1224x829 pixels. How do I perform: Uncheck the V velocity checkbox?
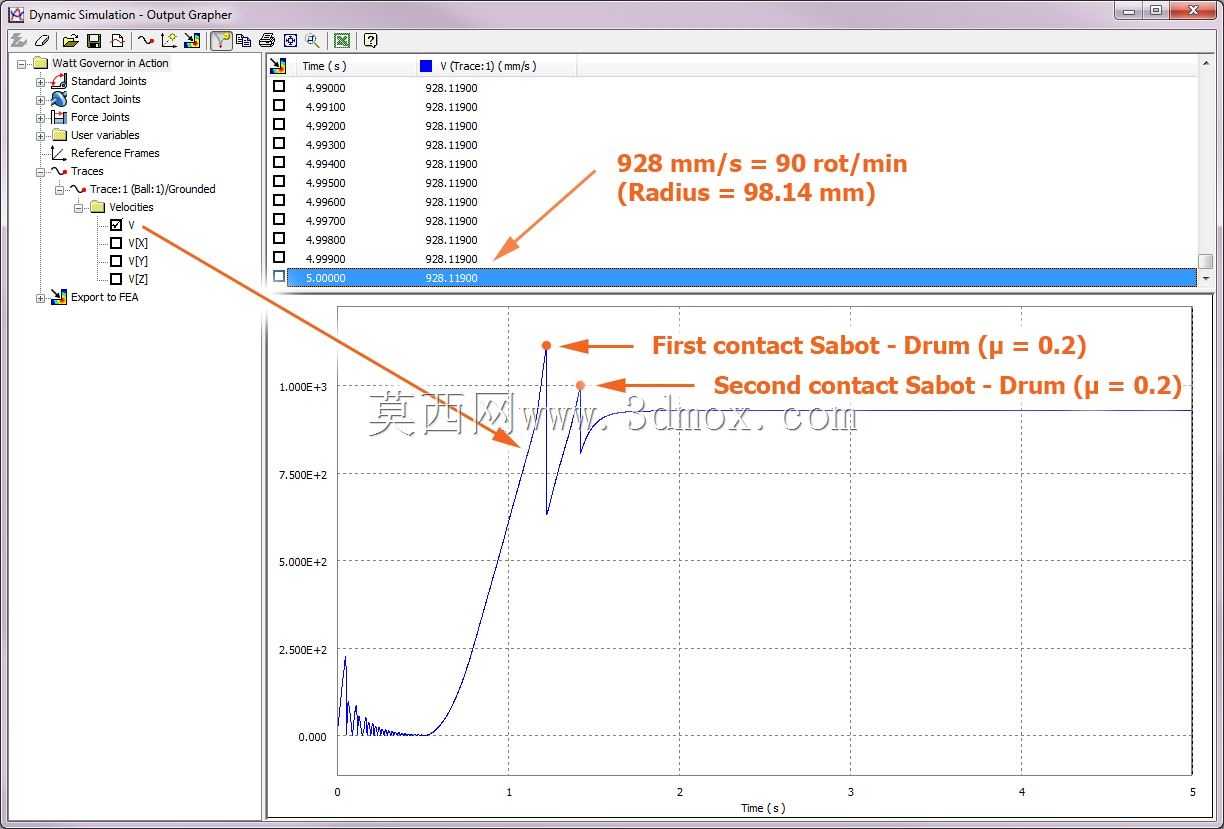coord(116,225)
